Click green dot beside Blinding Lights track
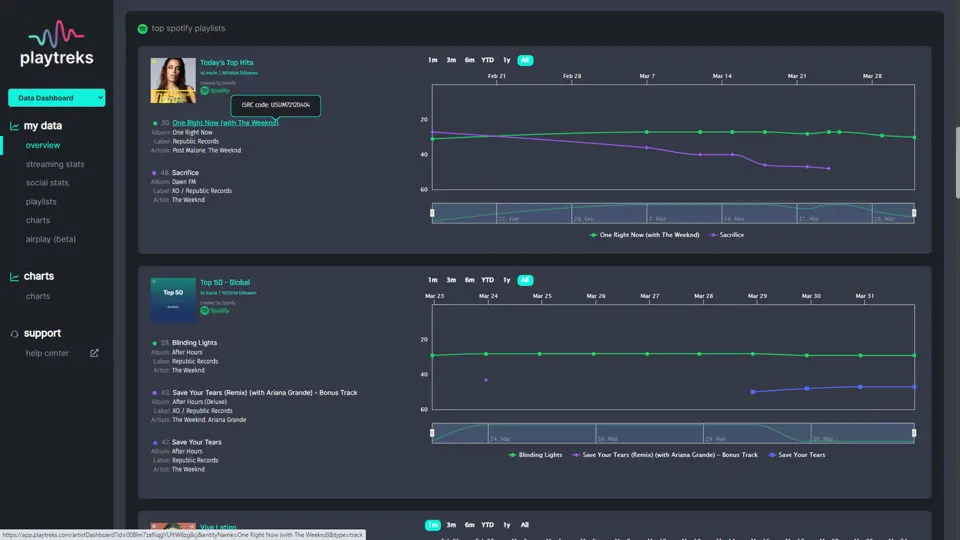The image size is (960, 540). coord(154,343)
